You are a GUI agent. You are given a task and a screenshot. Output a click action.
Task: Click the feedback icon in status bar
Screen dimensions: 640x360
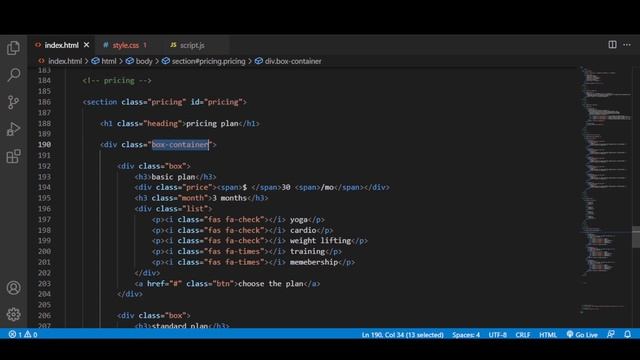(x=611, y=334)
